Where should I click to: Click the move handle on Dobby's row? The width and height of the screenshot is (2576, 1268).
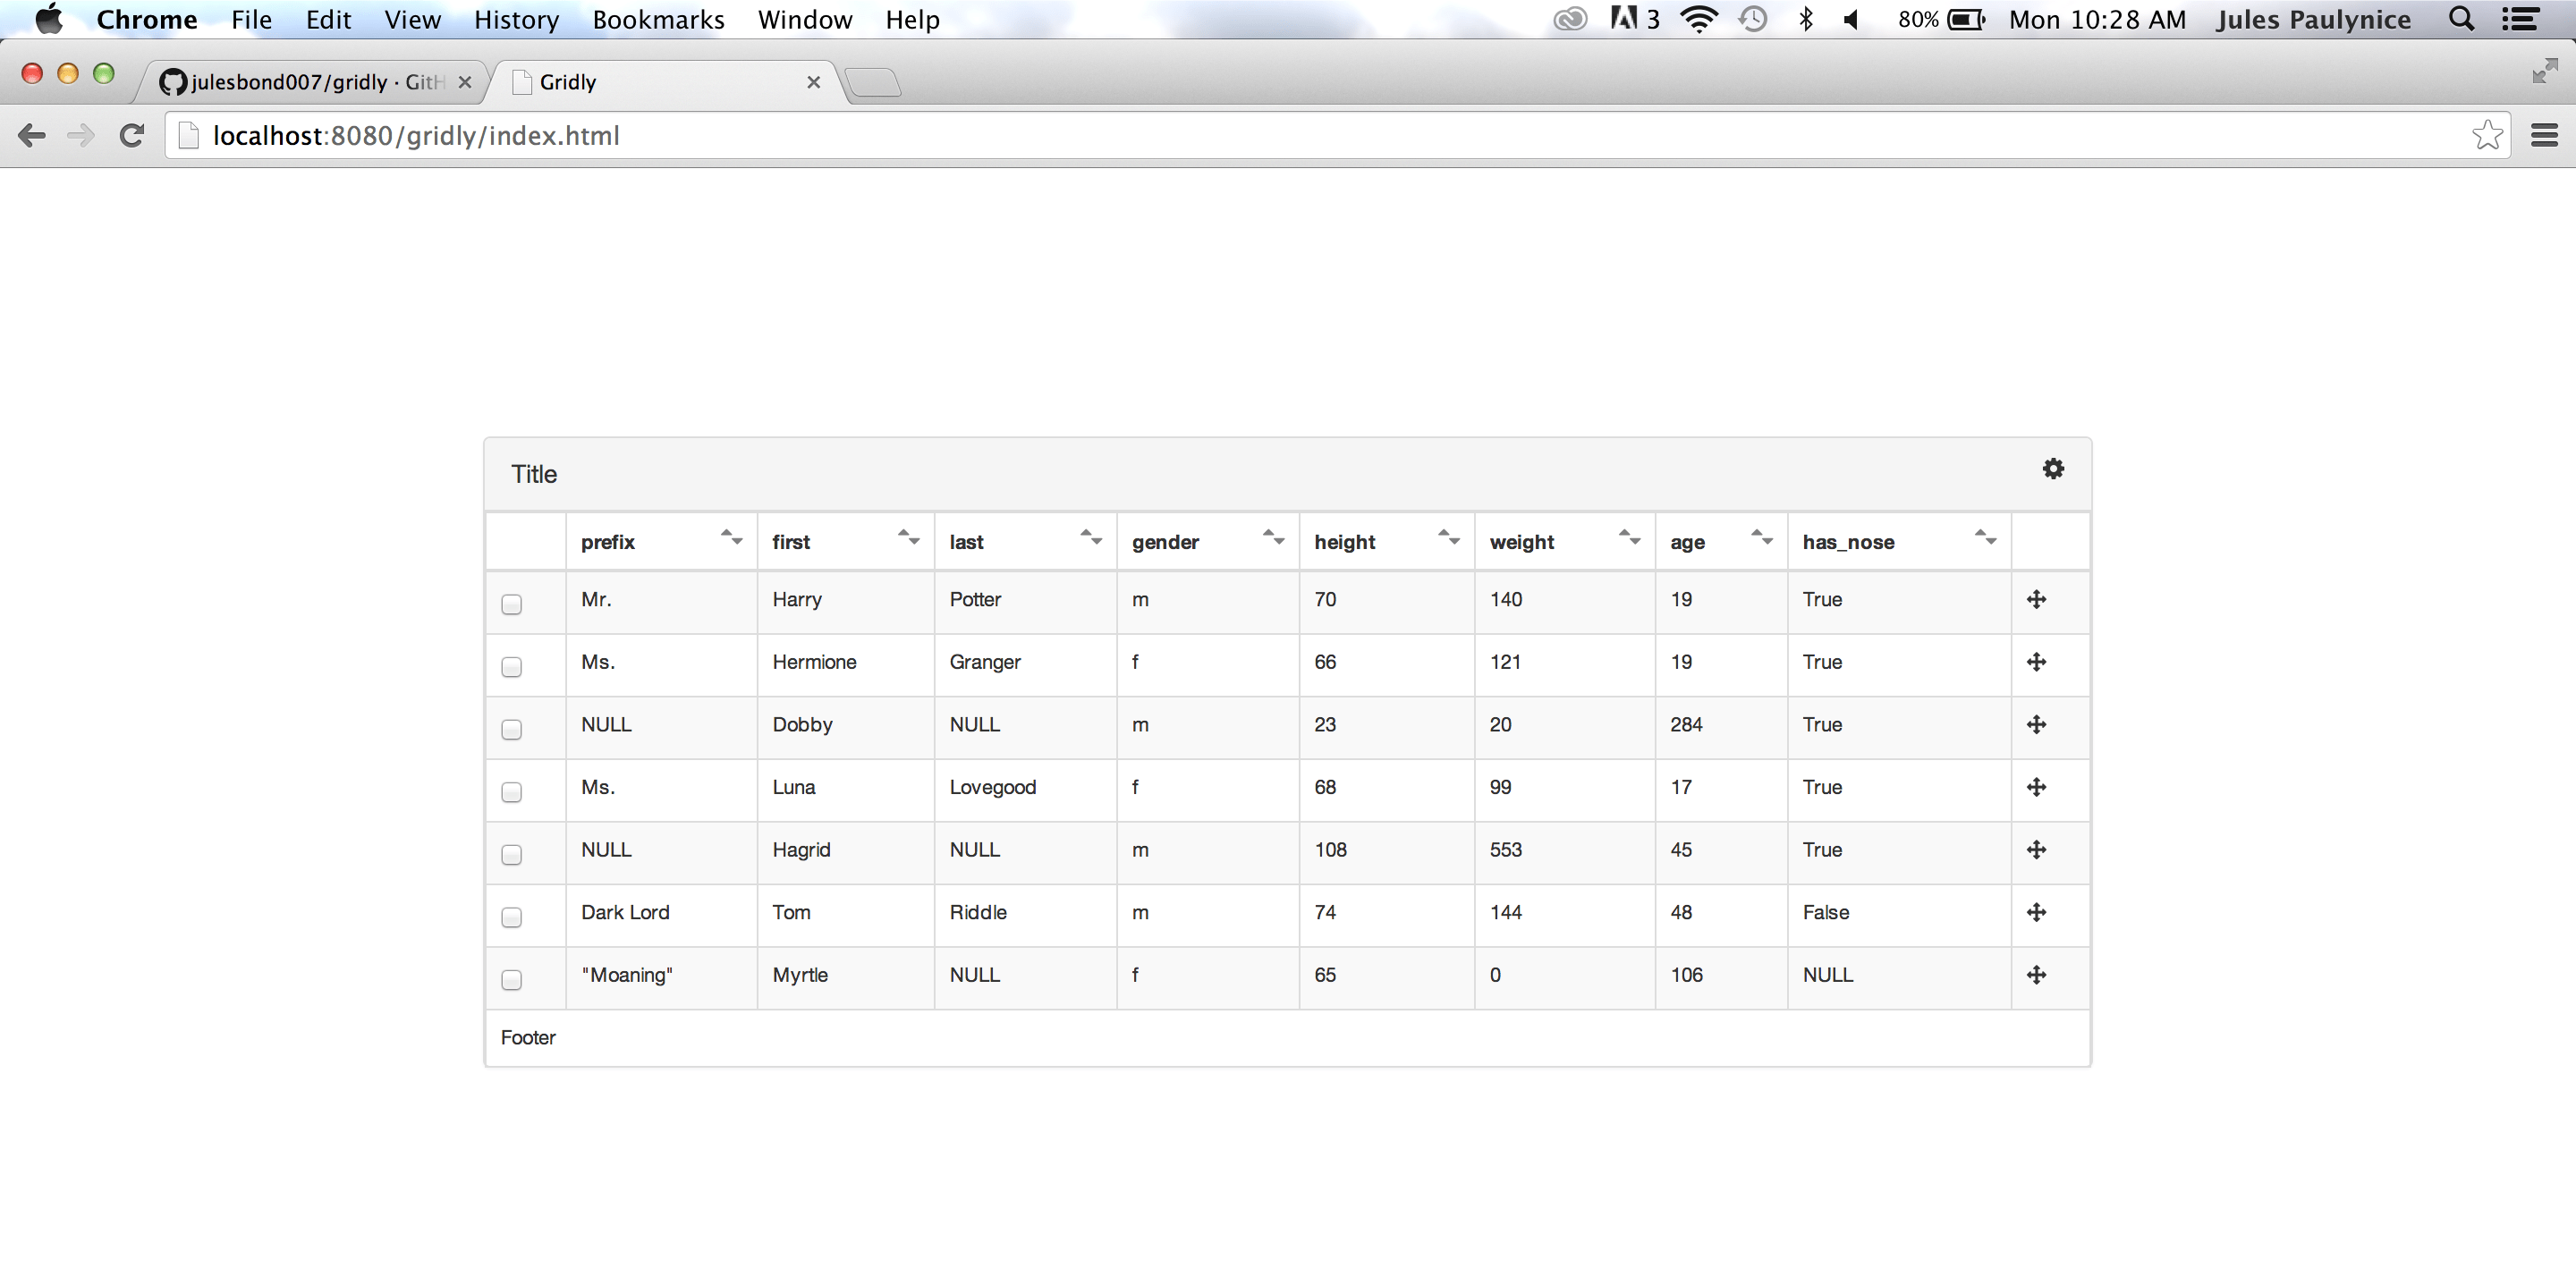2038,725
